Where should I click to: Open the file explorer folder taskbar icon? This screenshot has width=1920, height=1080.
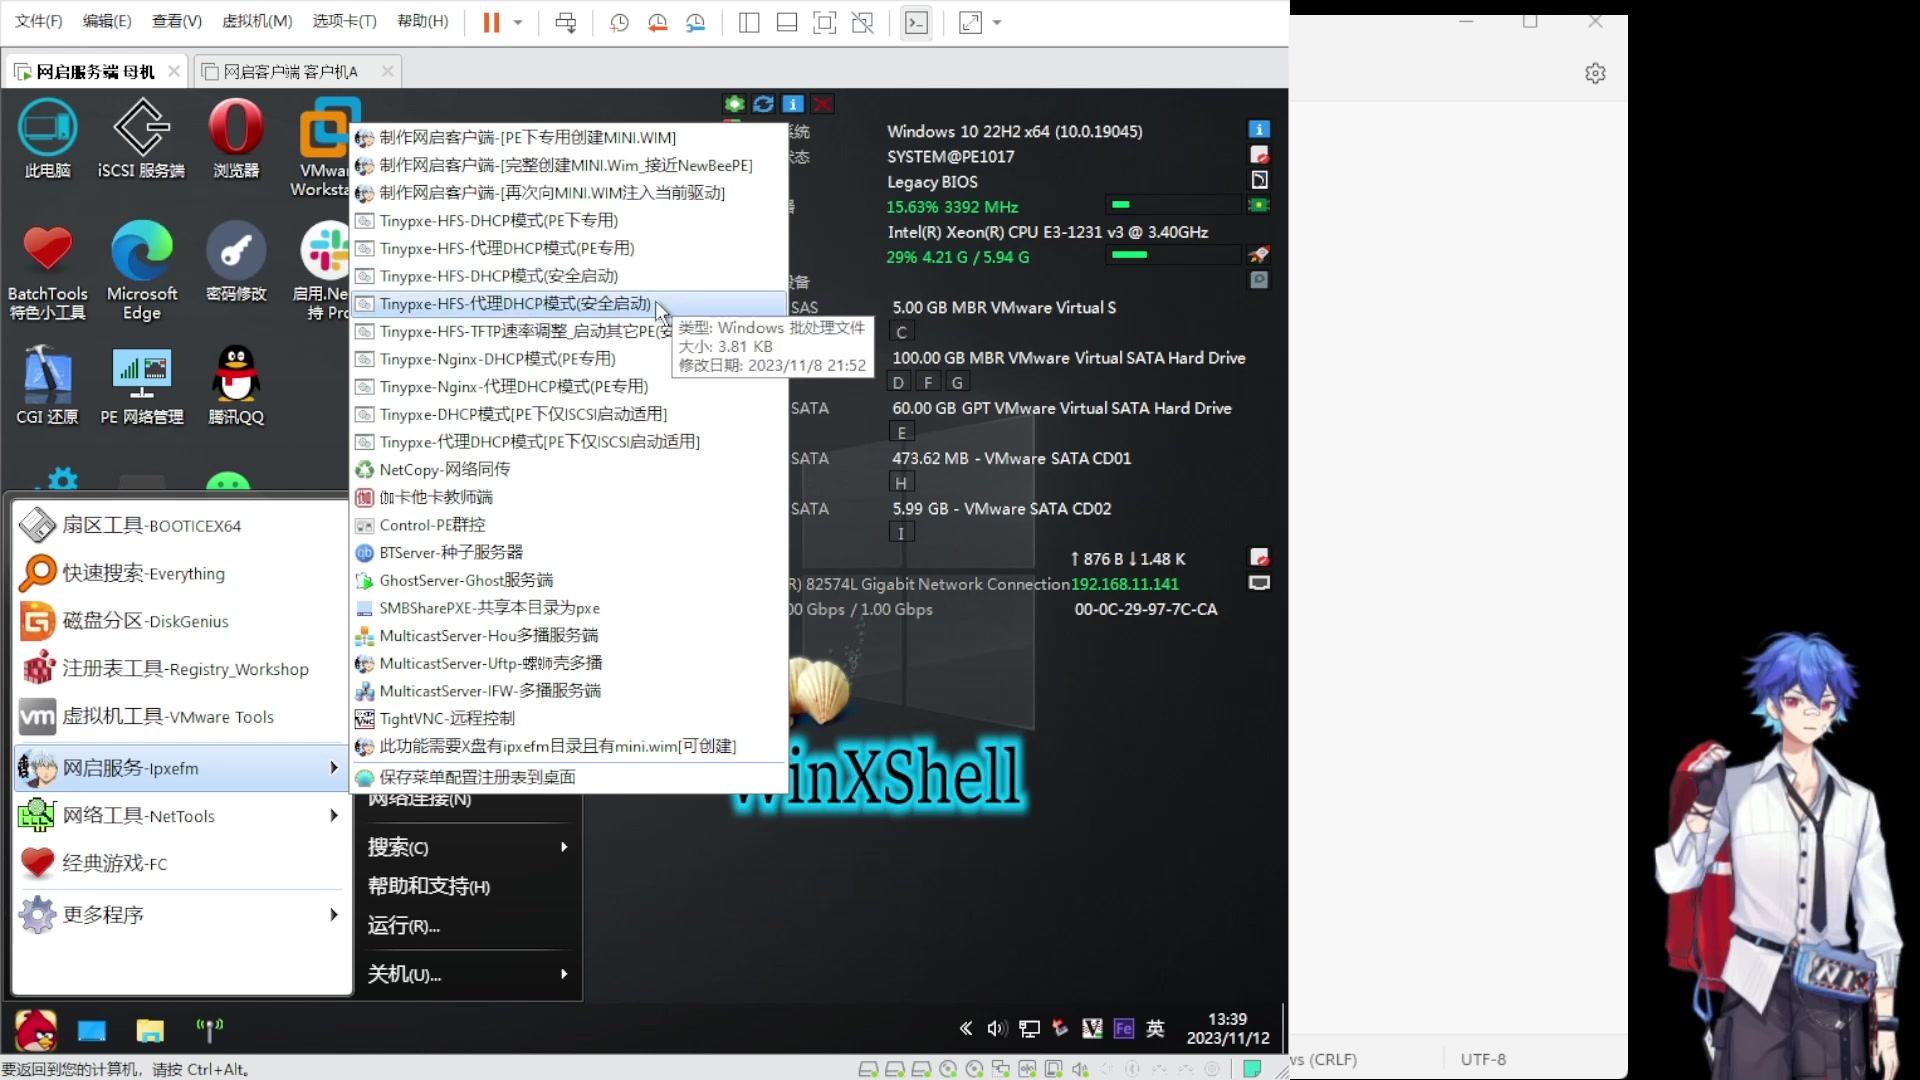150,1030
